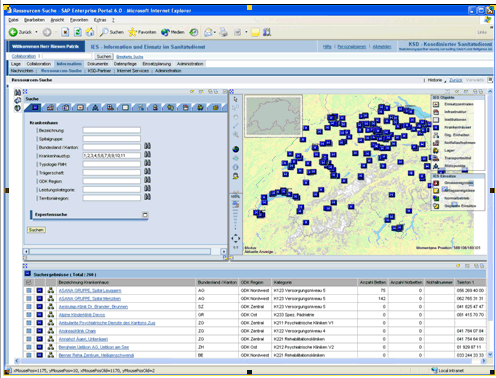Viewport: 496px width, 378px height.
Task: Toggle Einsatzzentralen layer in IES Objekte legend
Action: pyautogui.click(x=436, y=104)
